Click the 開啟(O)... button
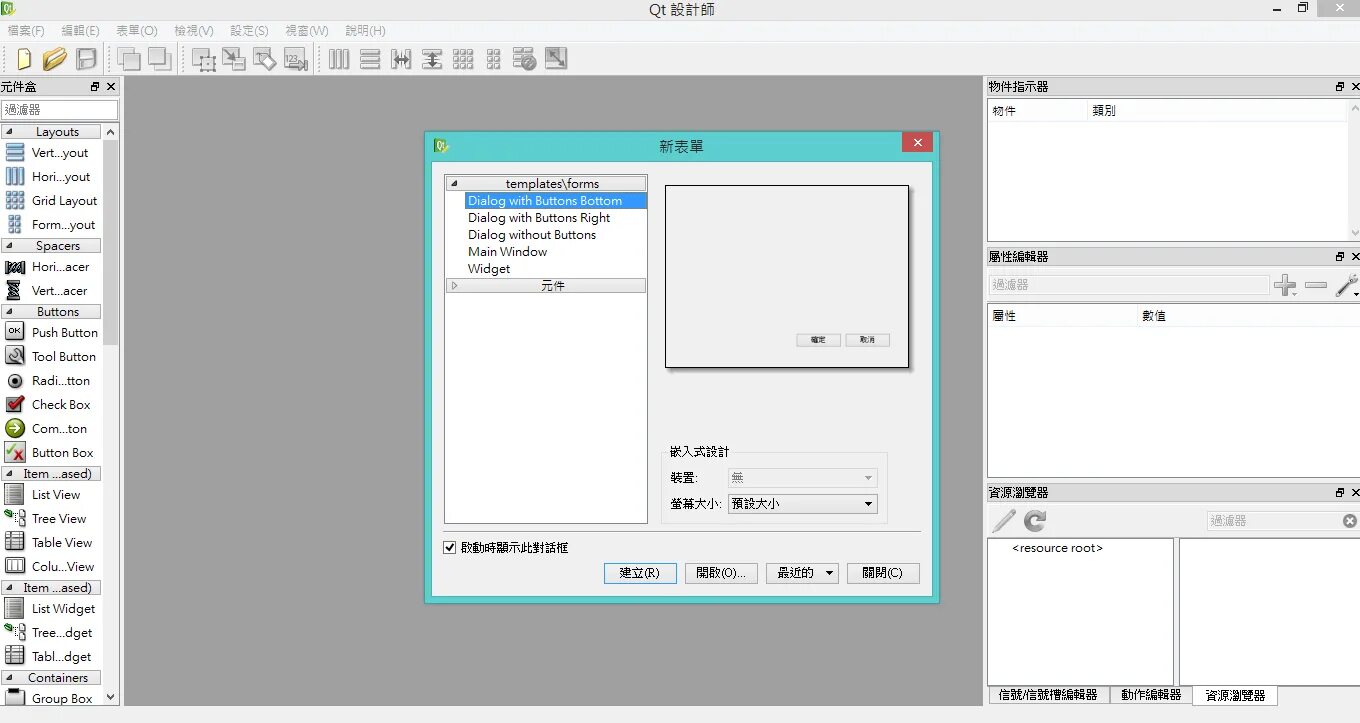 tap(721, 573)
